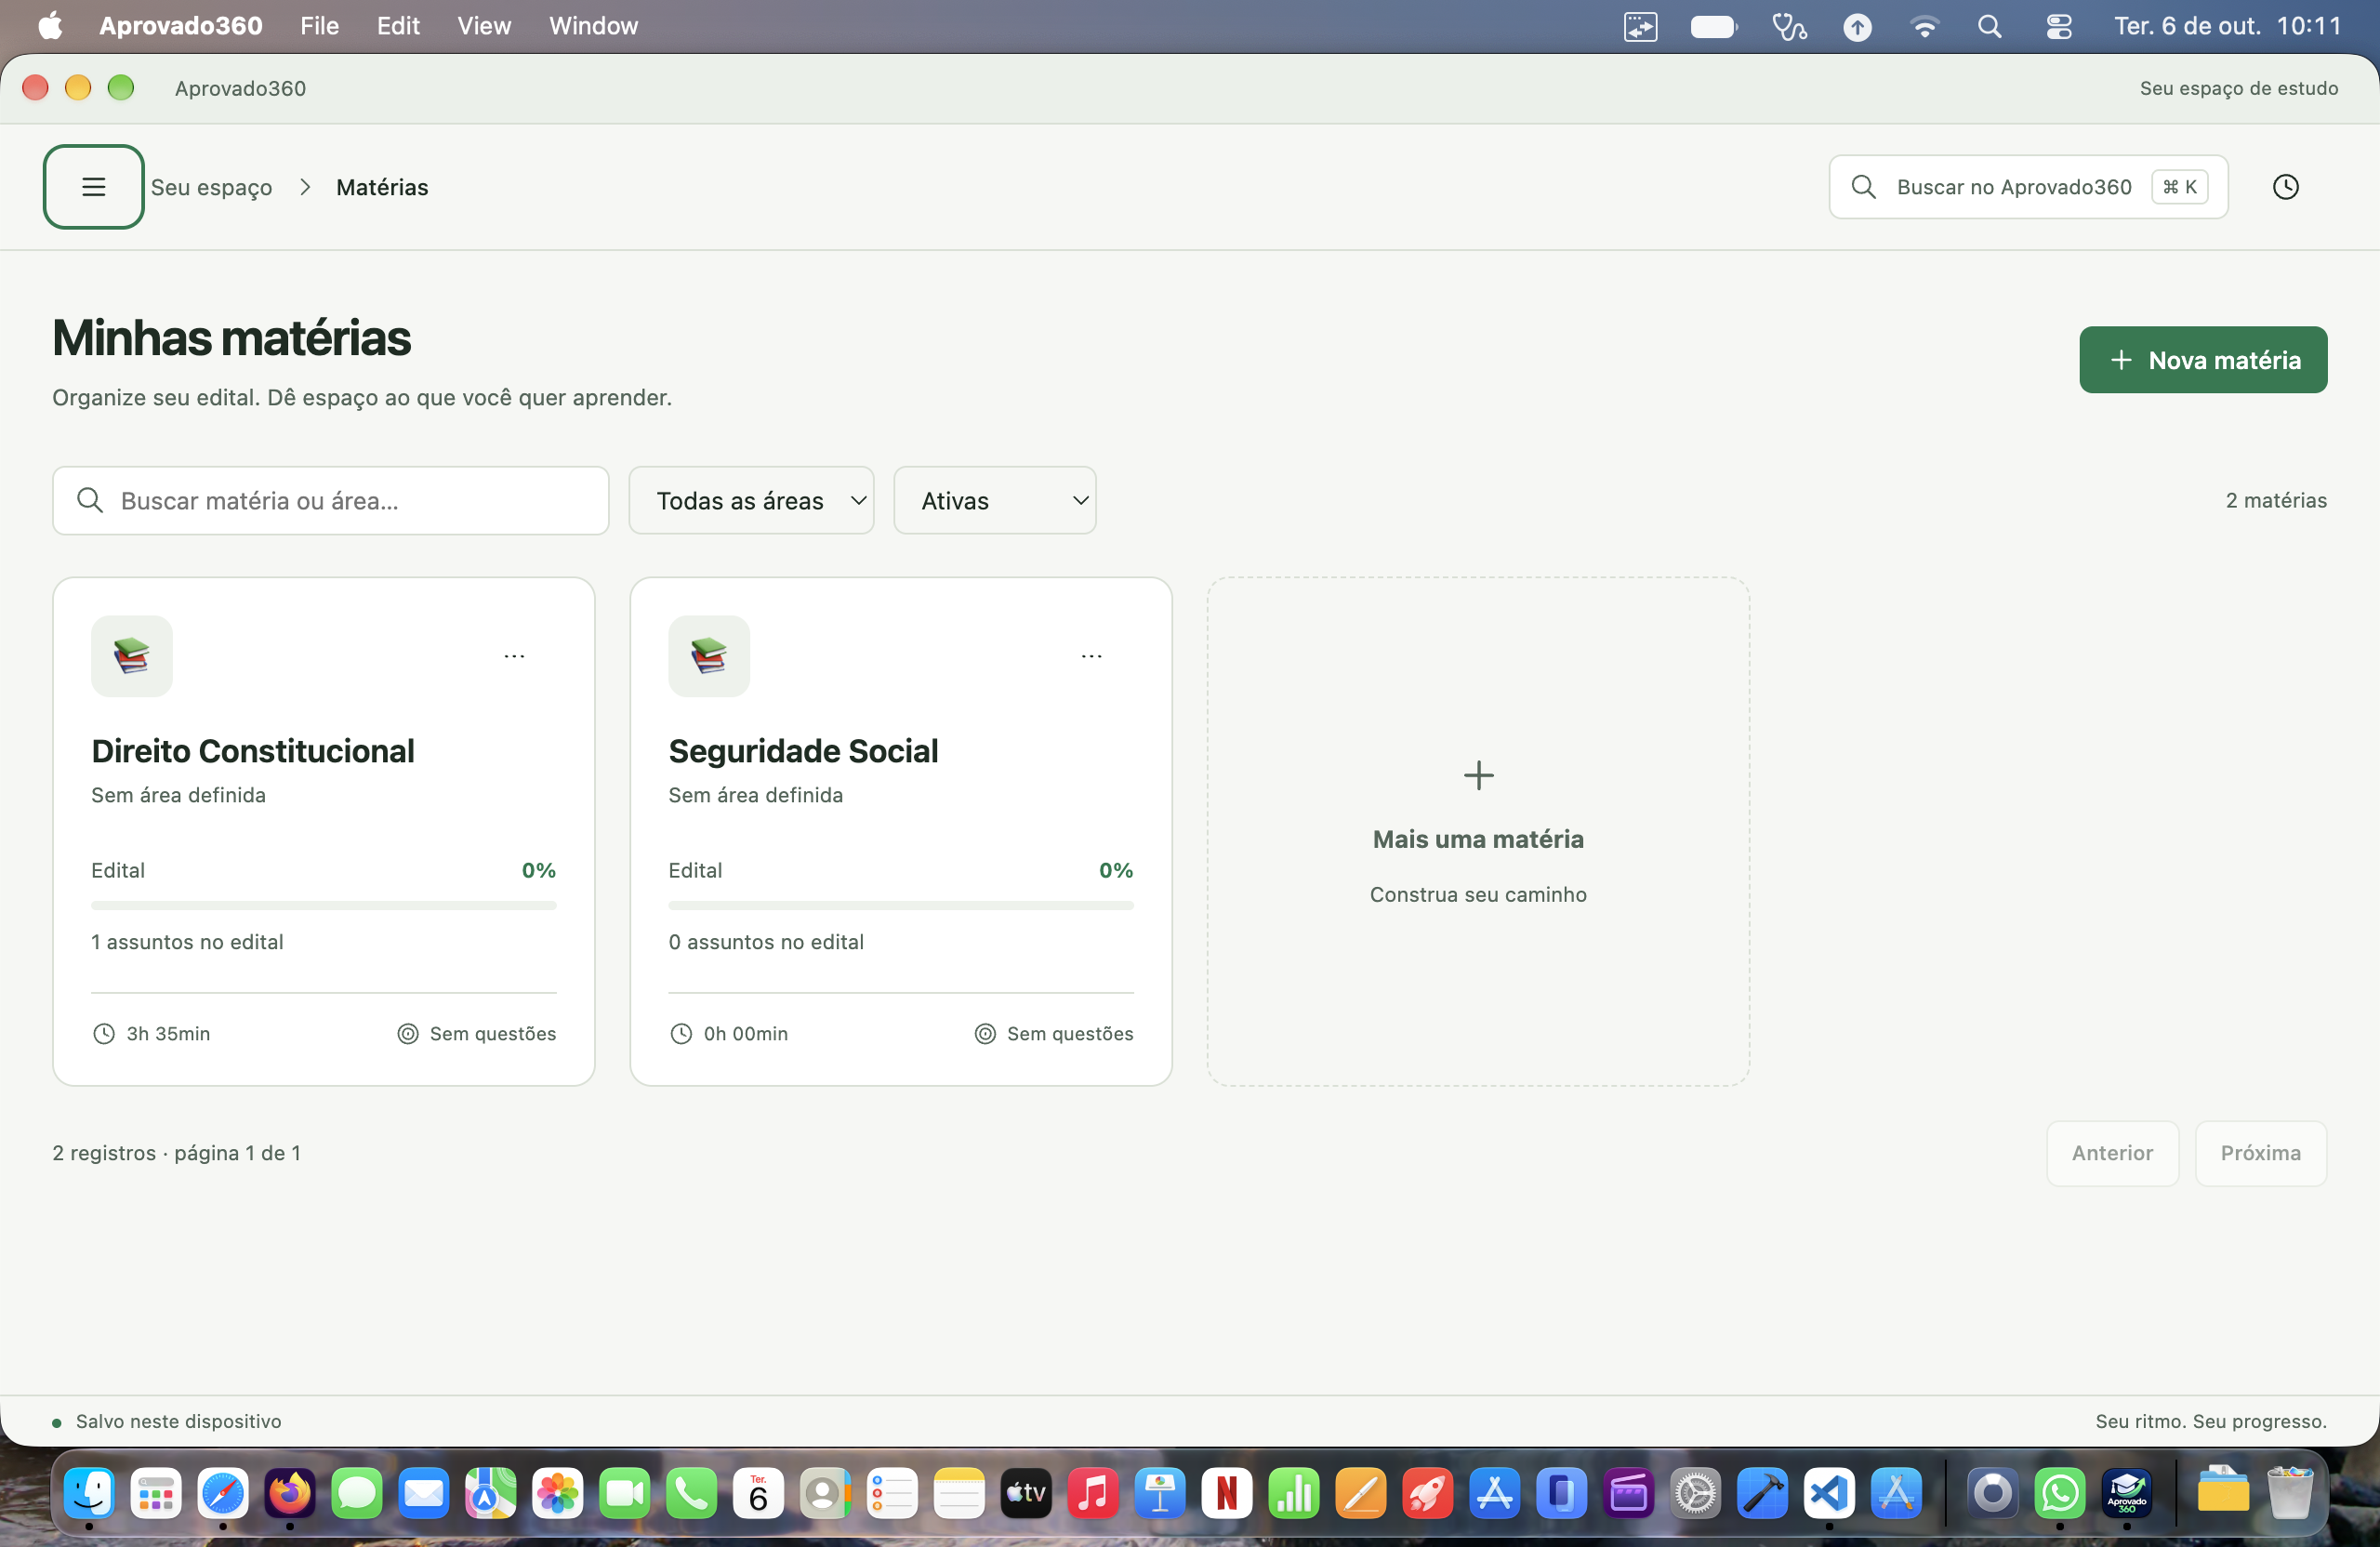Open the Seguridade Social card options menu

coord(1091,656)
